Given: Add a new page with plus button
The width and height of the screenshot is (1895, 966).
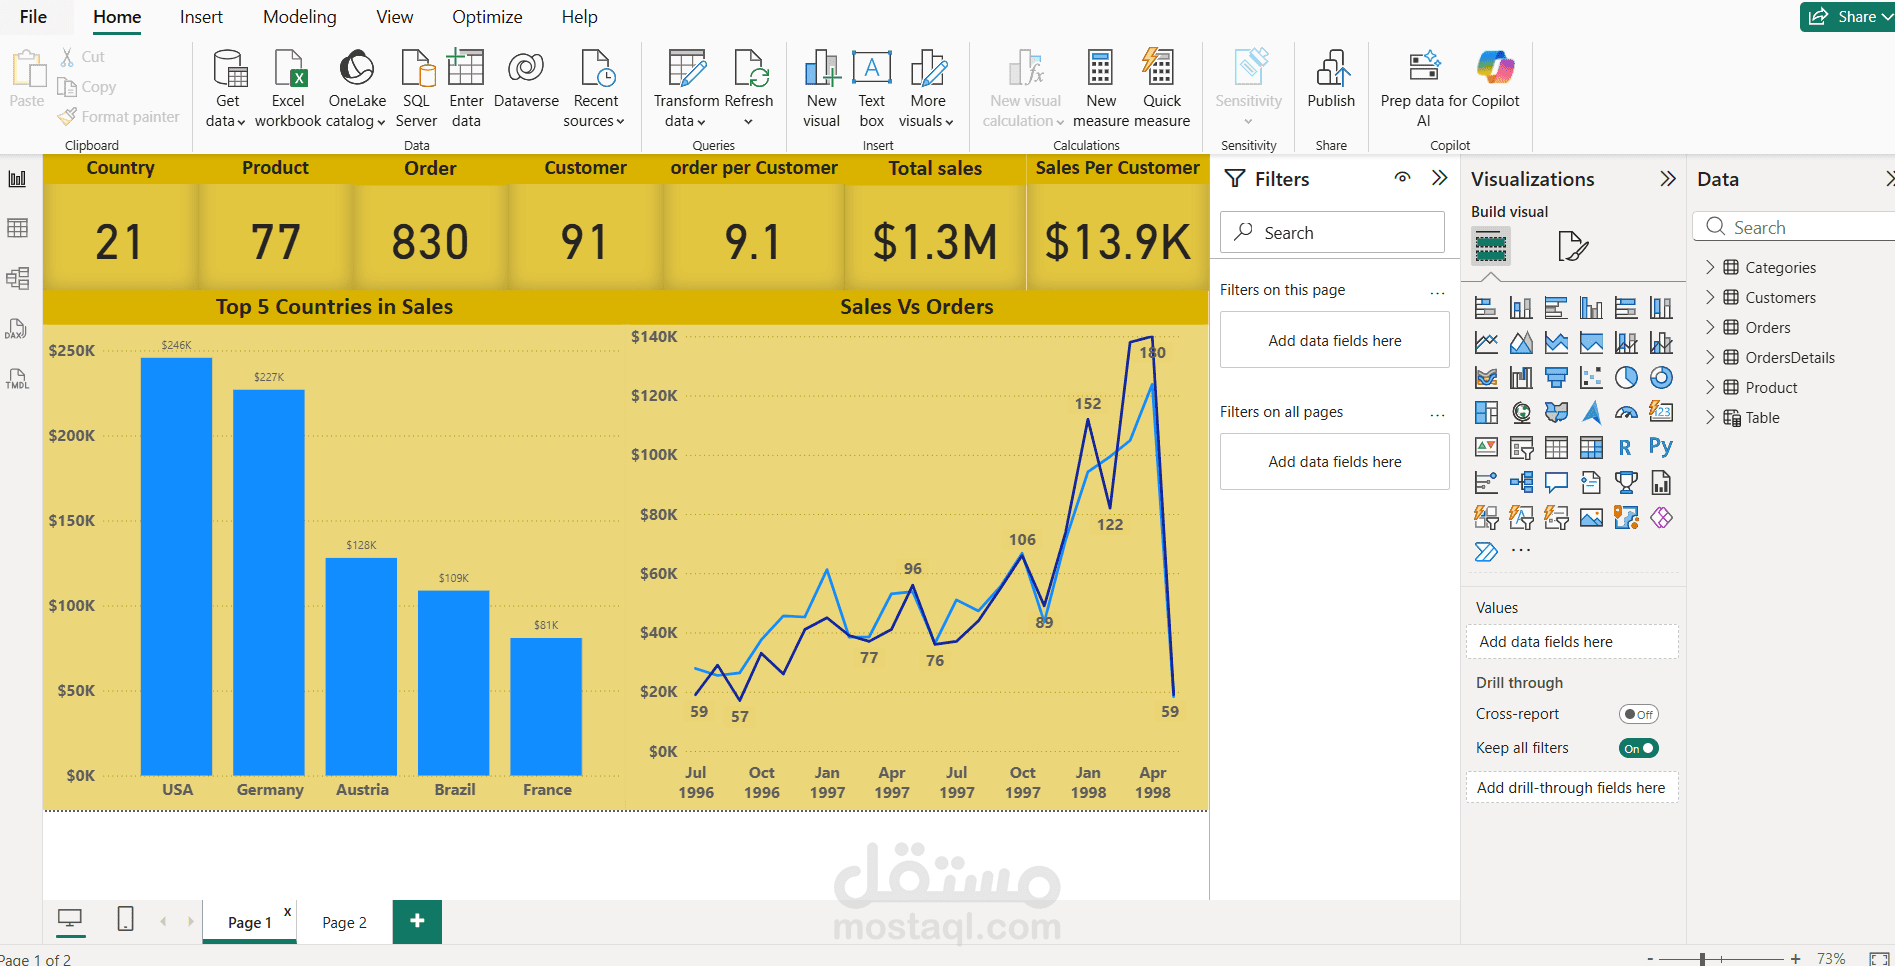Looking at the screenshot, I should point(417,921).
